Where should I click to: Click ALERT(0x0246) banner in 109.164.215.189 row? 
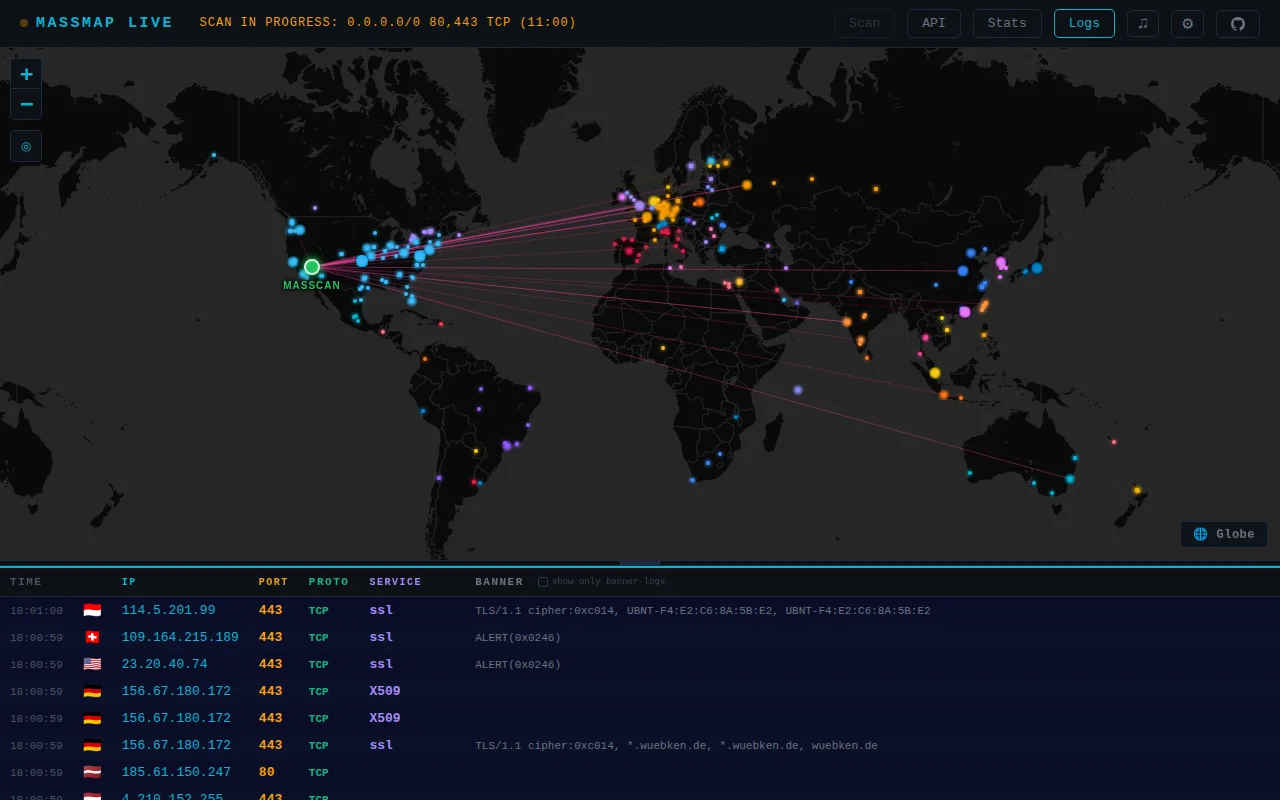518,638
